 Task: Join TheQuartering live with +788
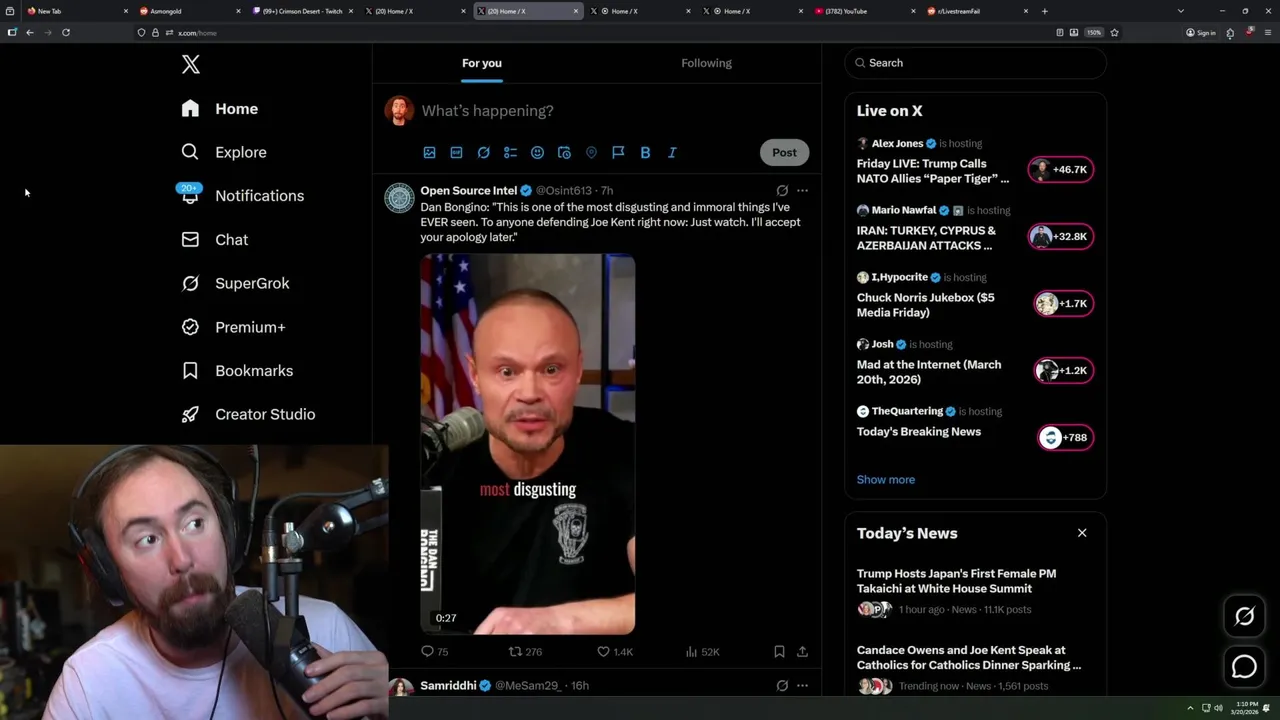(1066, 438)
